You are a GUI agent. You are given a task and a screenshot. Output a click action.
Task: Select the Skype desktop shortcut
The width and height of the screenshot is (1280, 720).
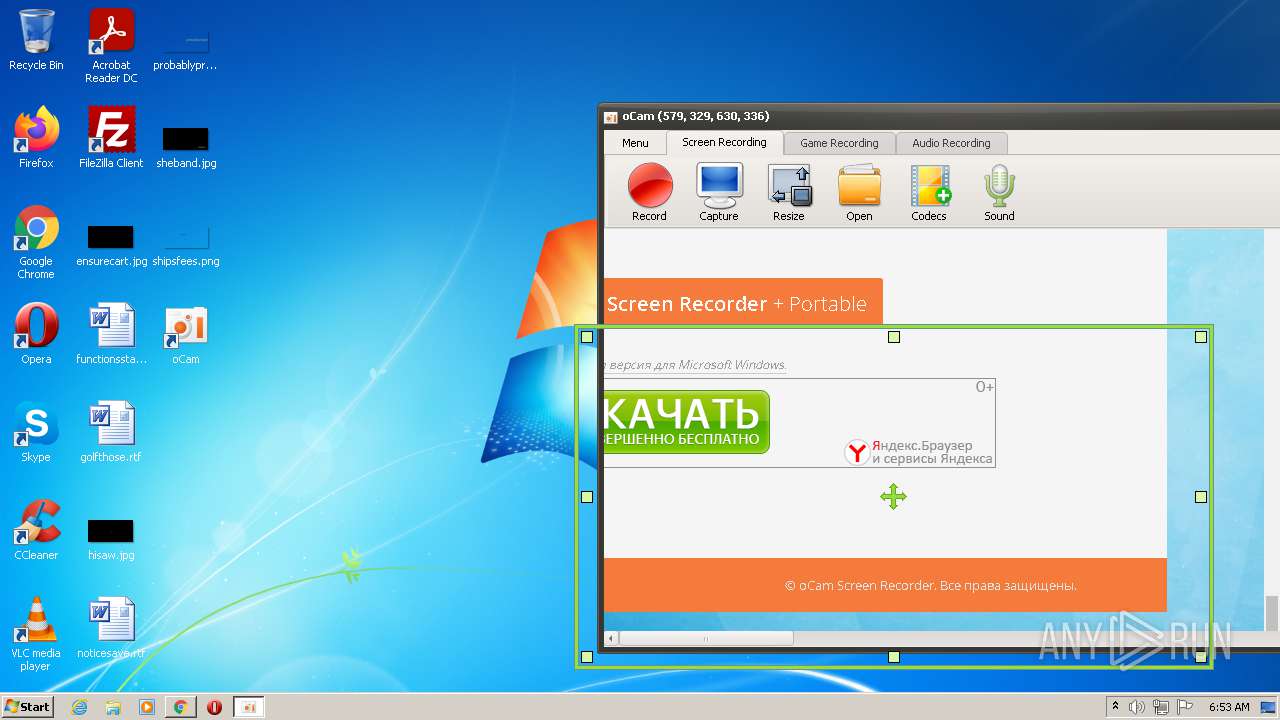click(36, 431)
